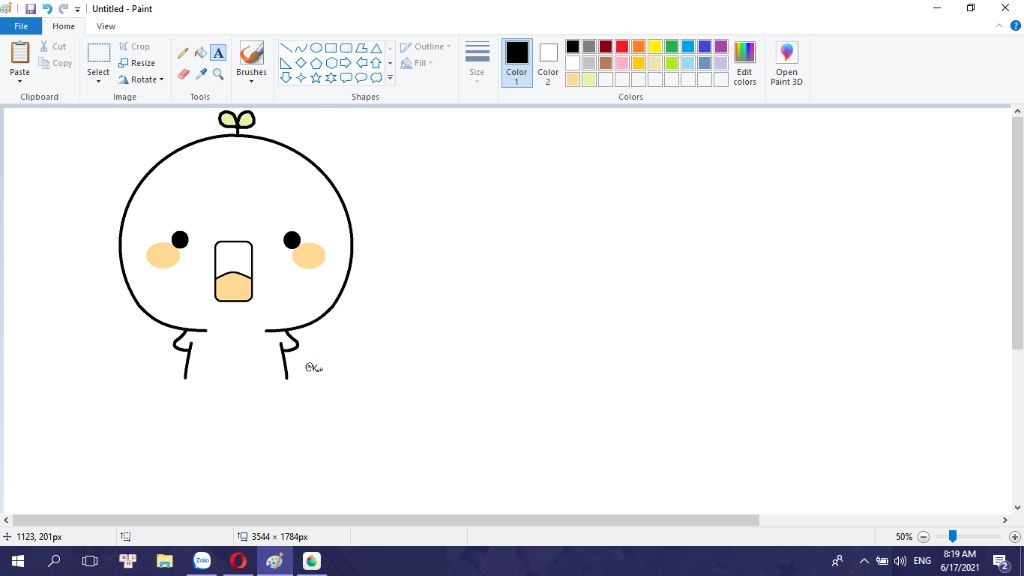Choose the Curve shape

coord(300,48)
